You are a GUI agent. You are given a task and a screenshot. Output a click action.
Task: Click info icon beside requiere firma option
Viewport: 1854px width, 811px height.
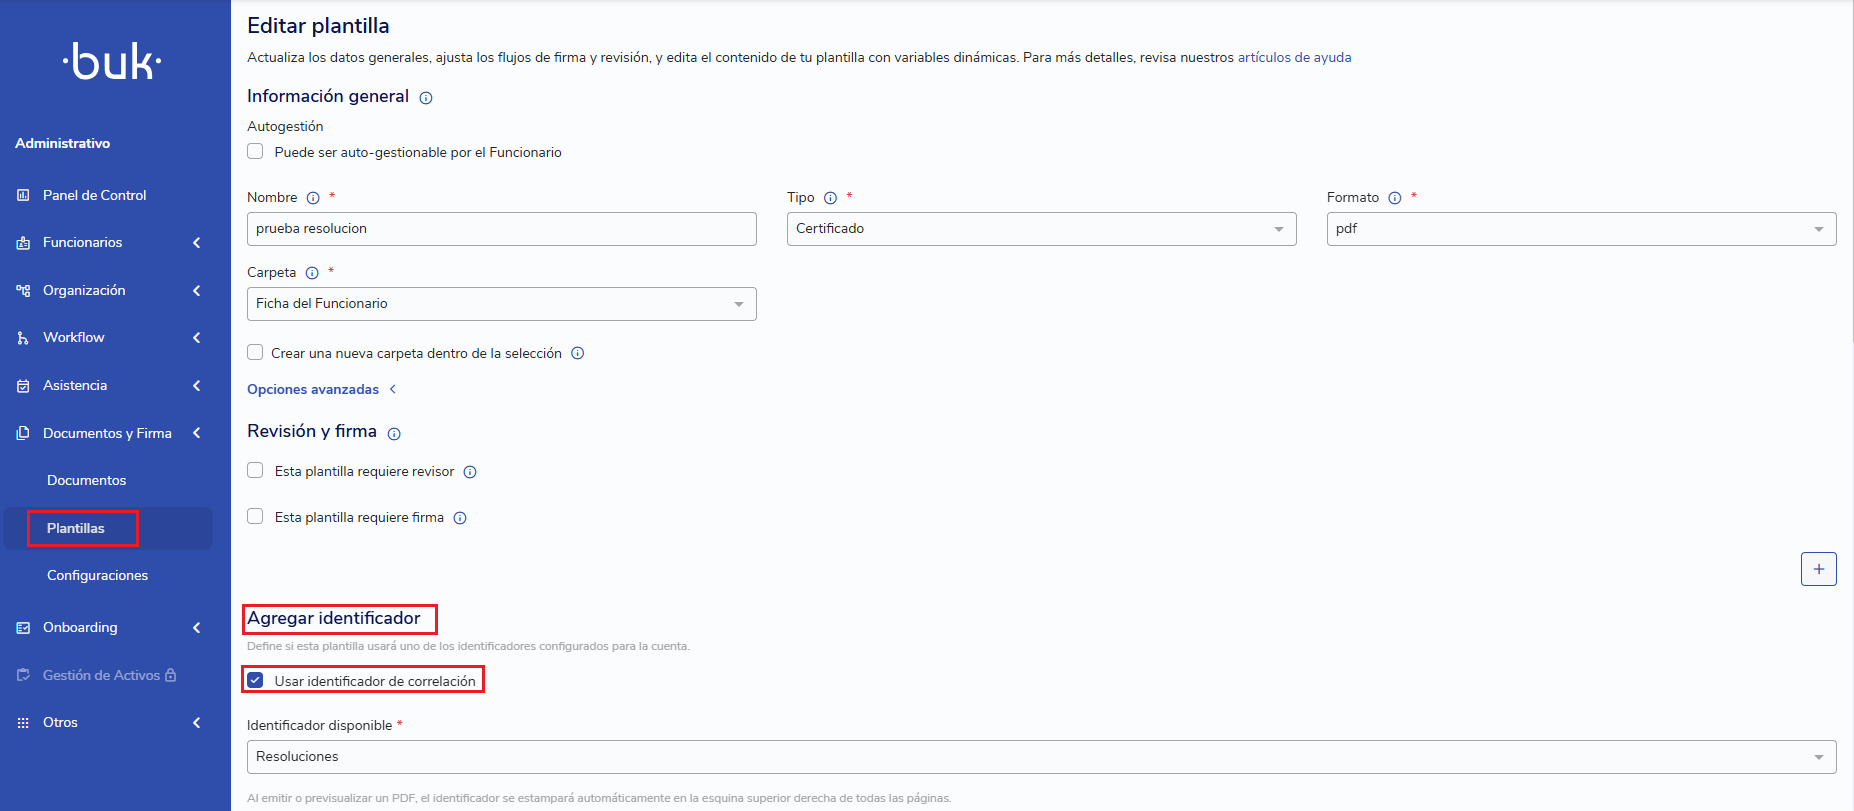(x=460, y=518)
